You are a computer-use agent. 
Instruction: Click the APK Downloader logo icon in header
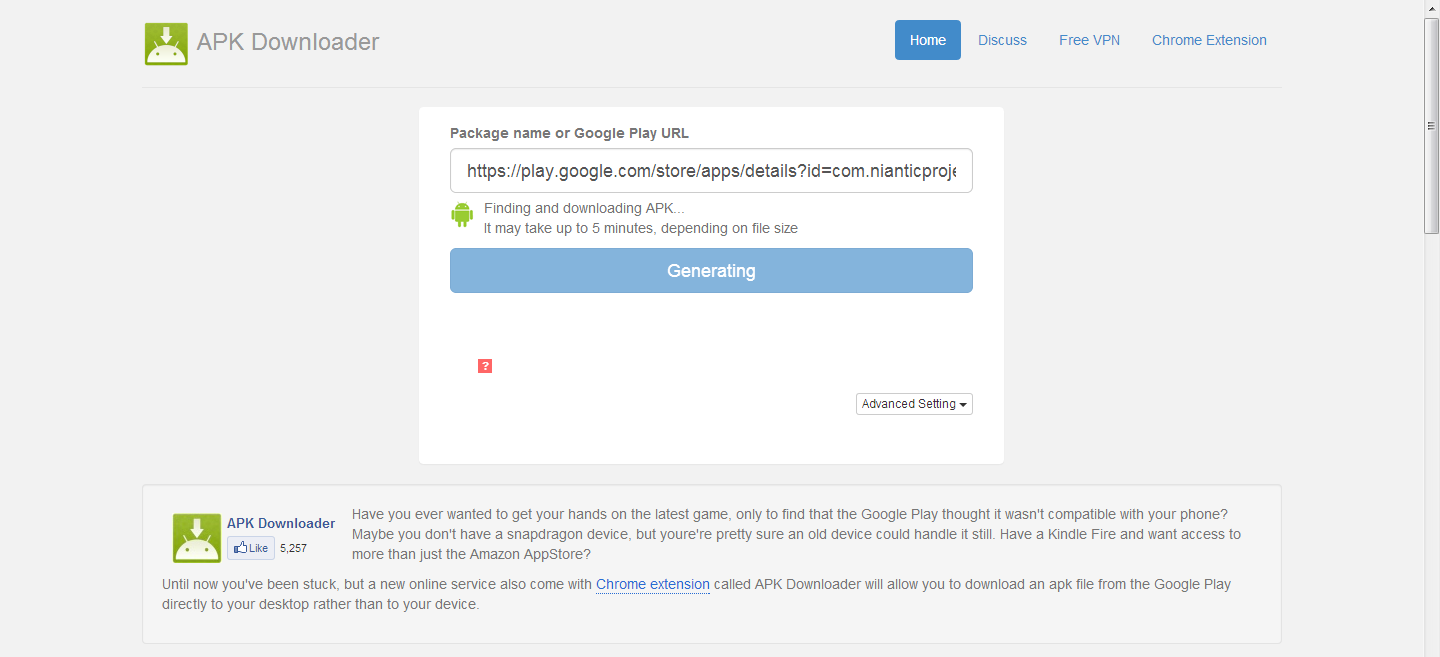coord(166,43)
